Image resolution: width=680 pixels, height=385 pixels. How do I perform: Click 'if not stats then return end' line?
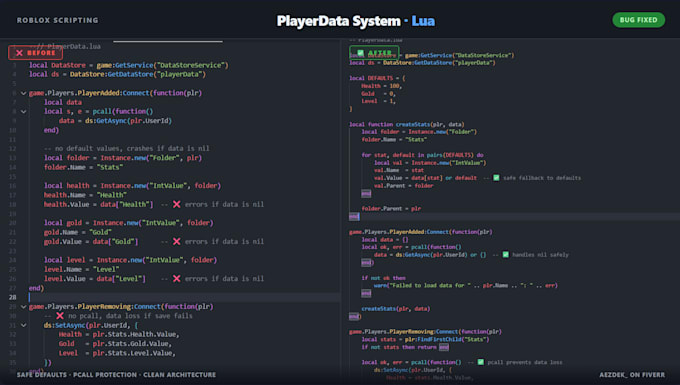pyautogui.click(x=405, y=347)
